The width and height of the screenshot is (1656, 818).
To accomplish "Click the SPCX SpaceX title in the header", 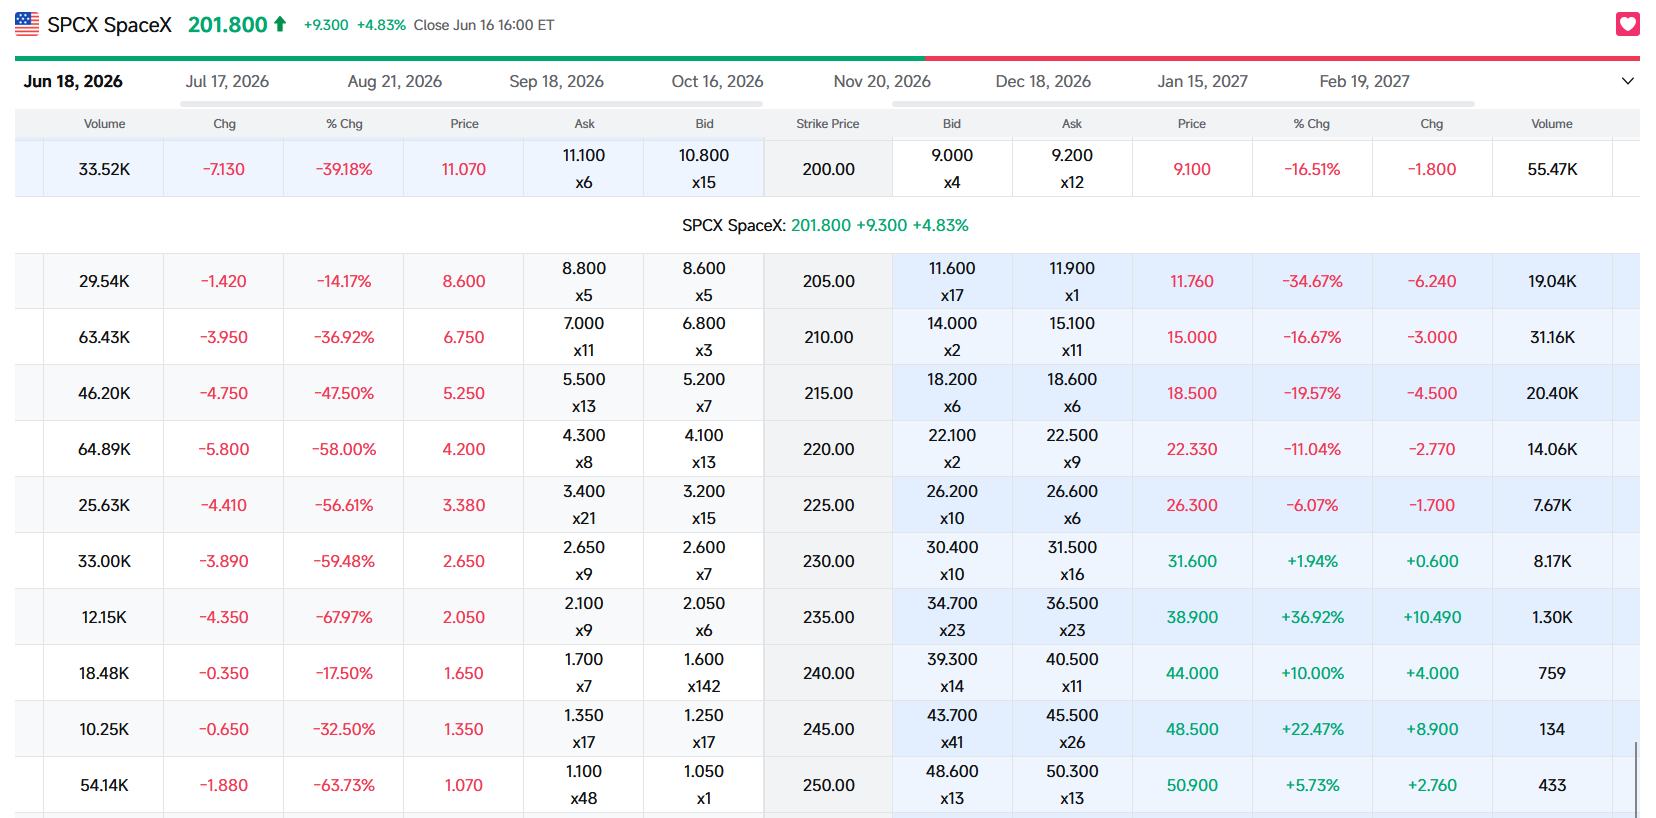I will tap(110, 25).
